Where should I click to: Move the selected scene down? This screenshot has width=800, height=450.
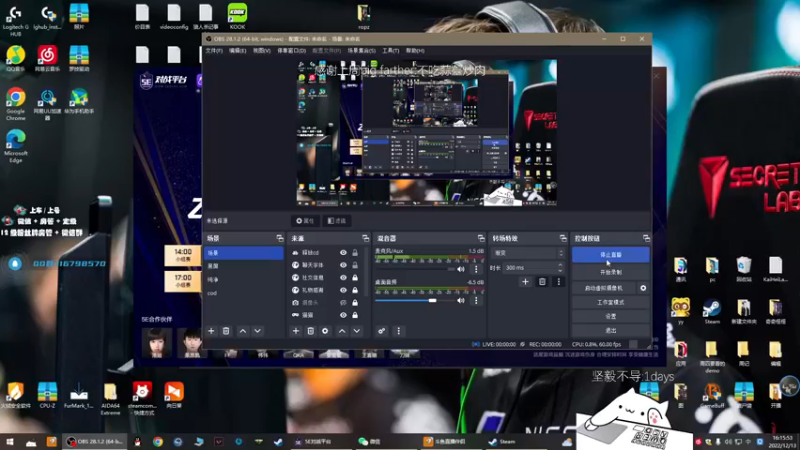258,331
